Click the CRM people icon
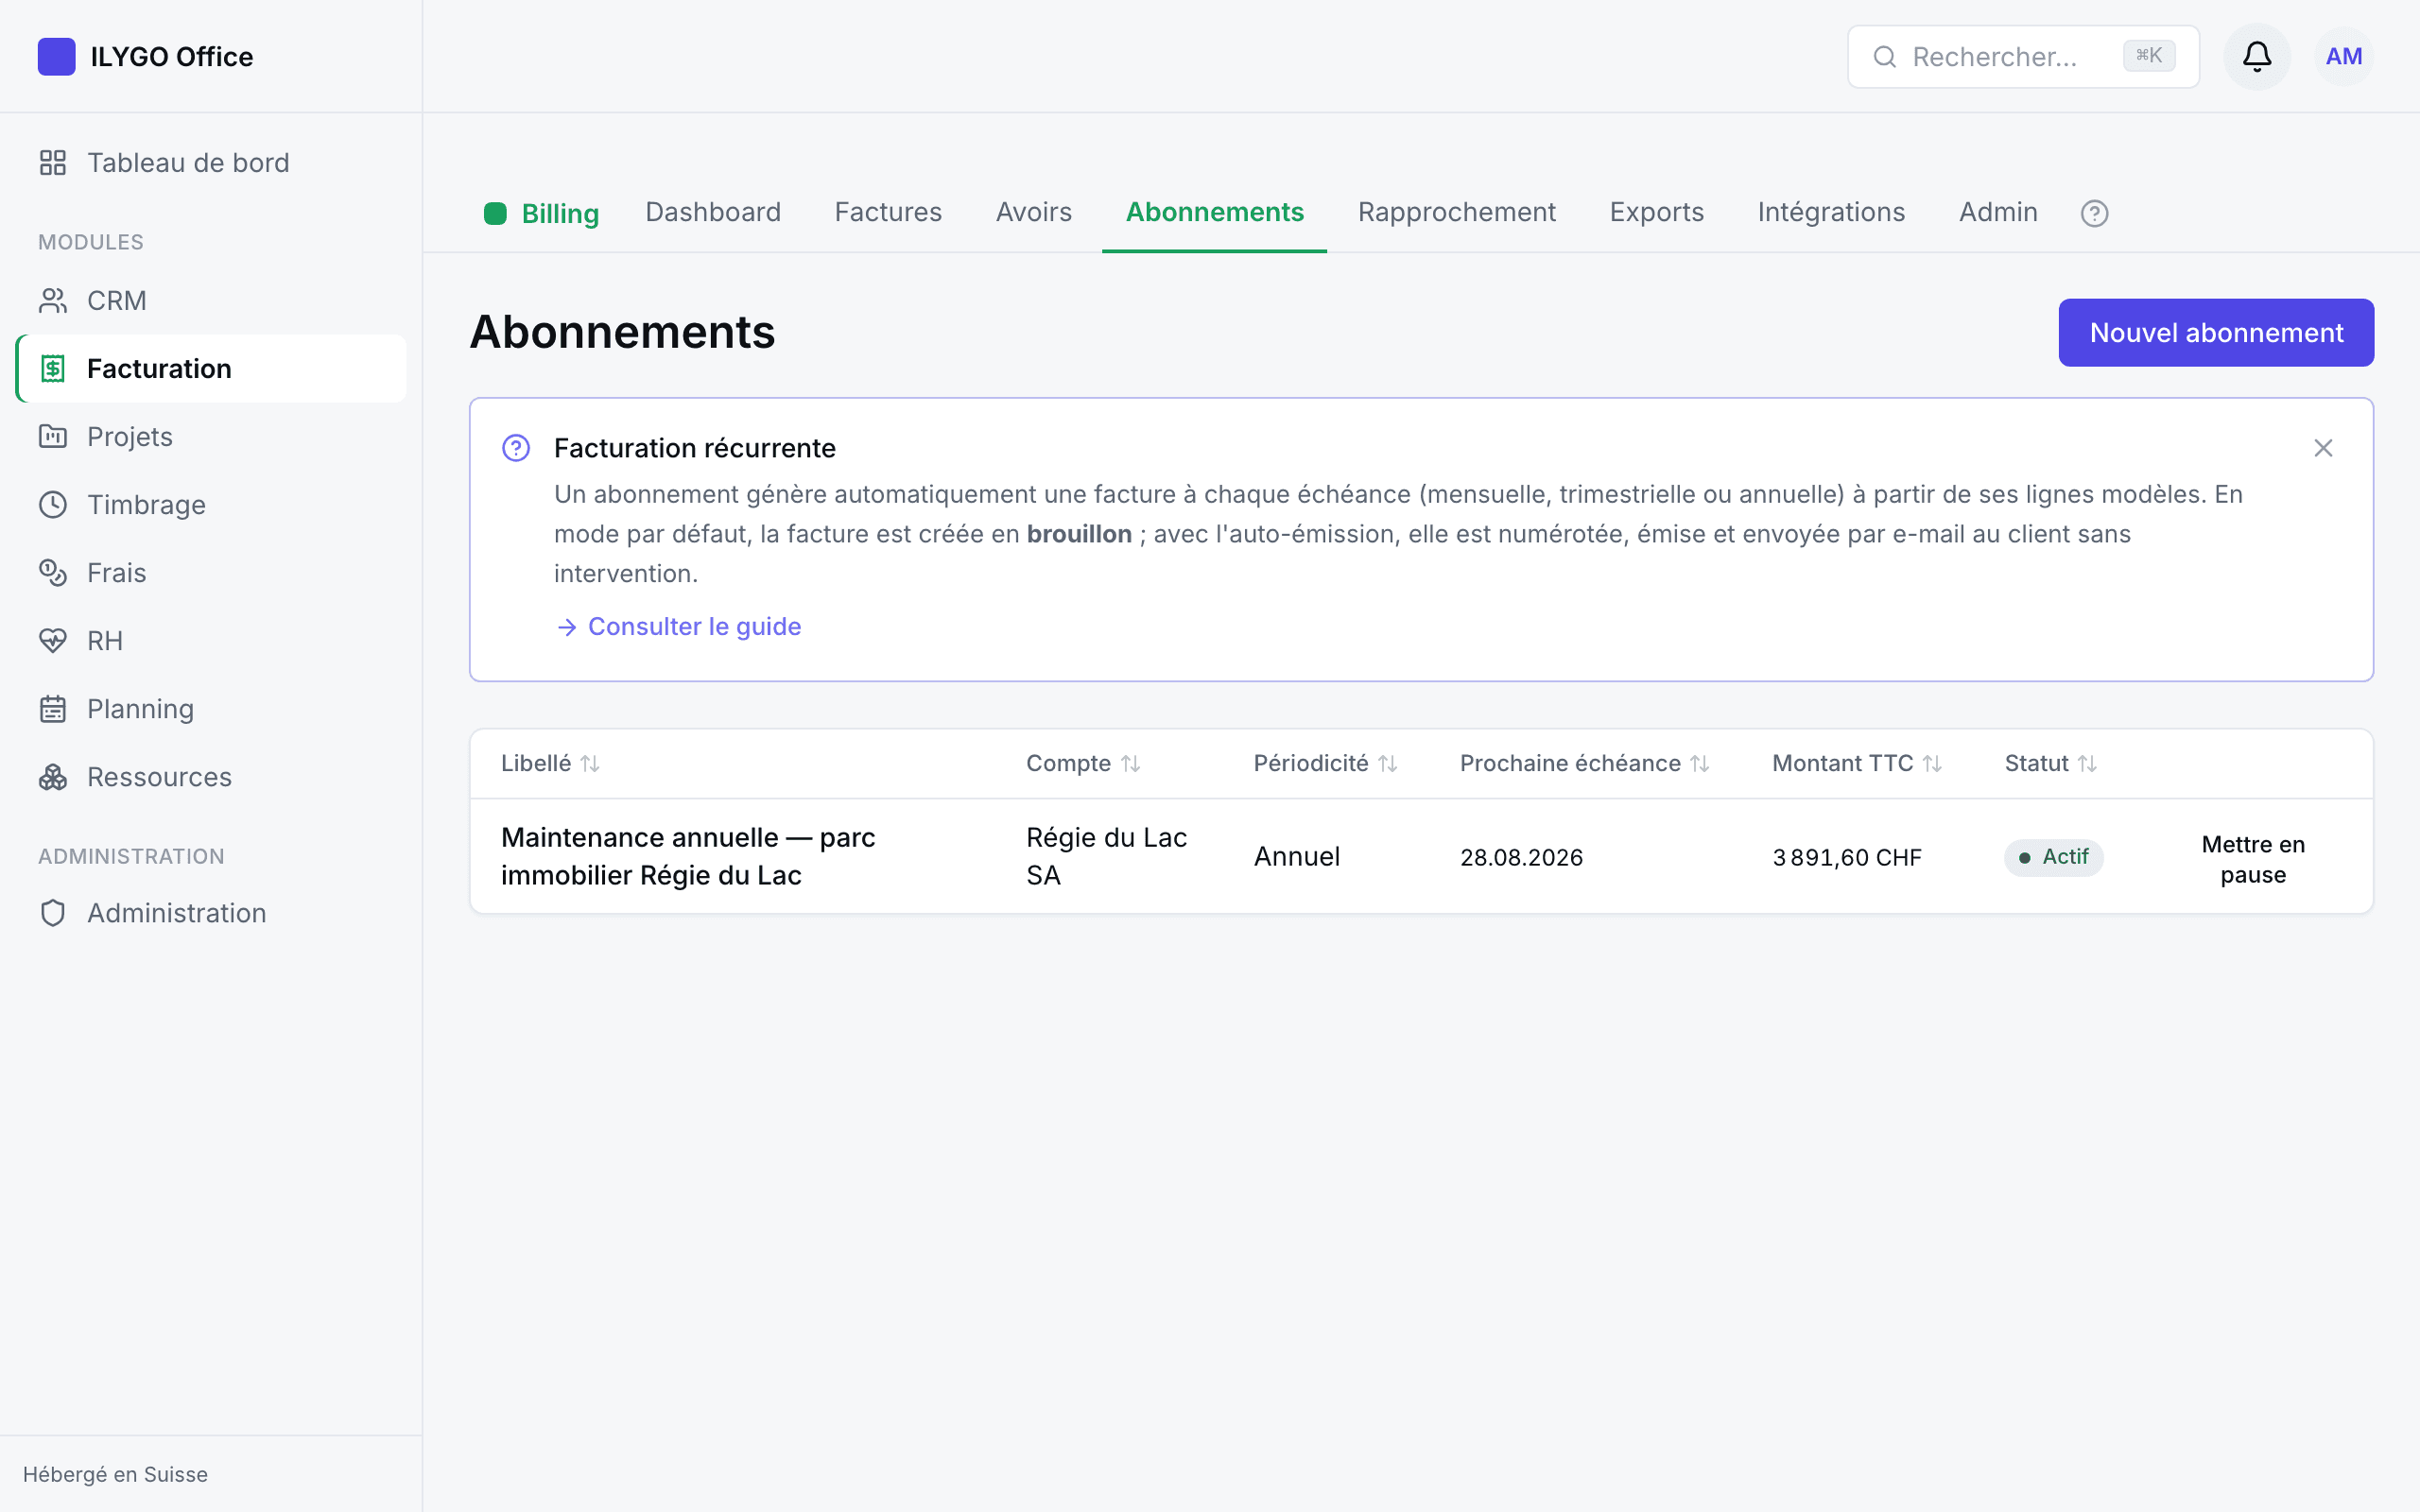This screenshot has width=2420, height=1512. (53, 301)
